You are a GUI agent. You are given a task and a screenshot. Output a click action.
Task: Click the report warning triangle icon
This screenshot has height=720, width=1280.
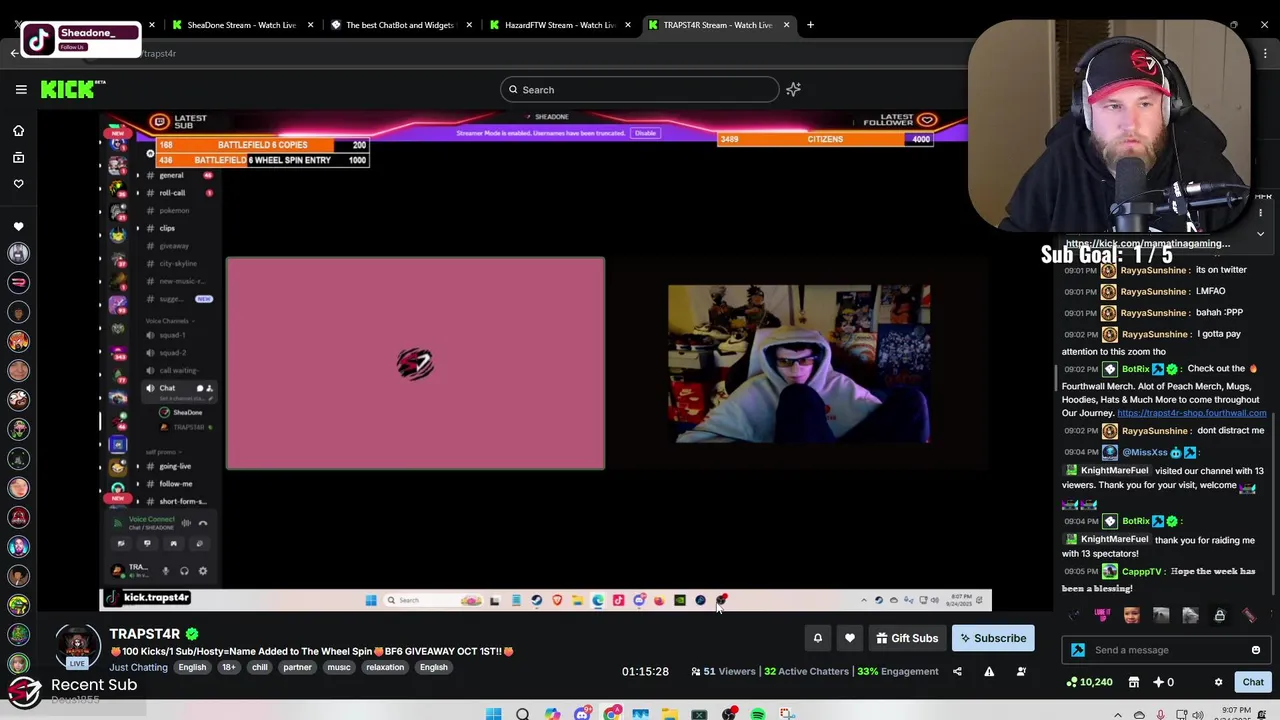point(989,672)
